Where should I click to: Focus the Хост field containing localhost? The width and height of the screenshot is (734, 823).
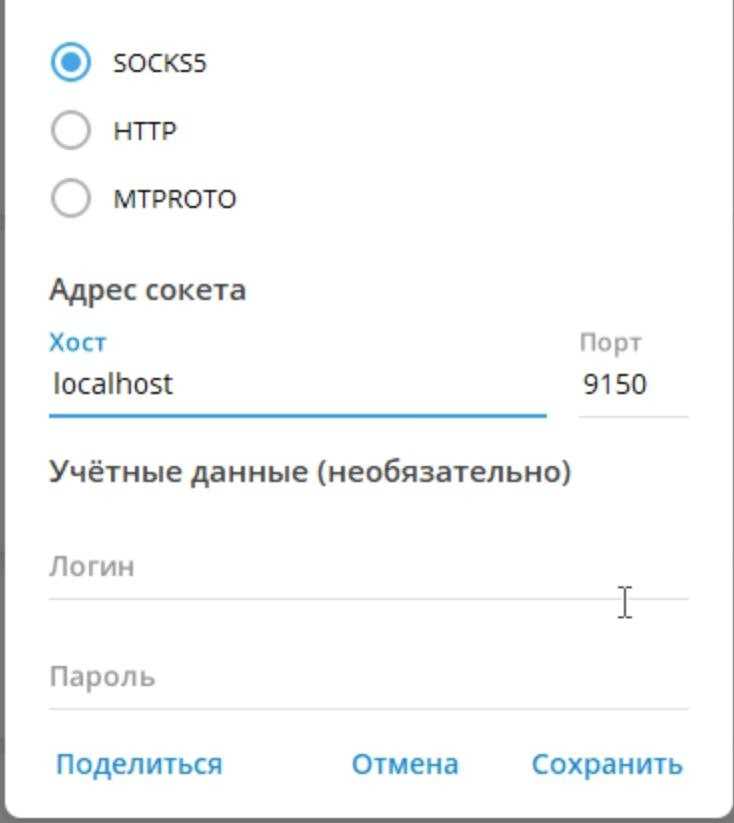coord(298,384)
